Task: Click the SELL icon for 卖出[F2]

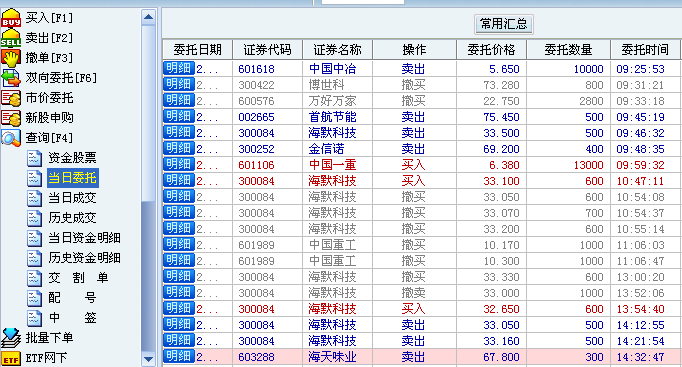Action: 11,38
